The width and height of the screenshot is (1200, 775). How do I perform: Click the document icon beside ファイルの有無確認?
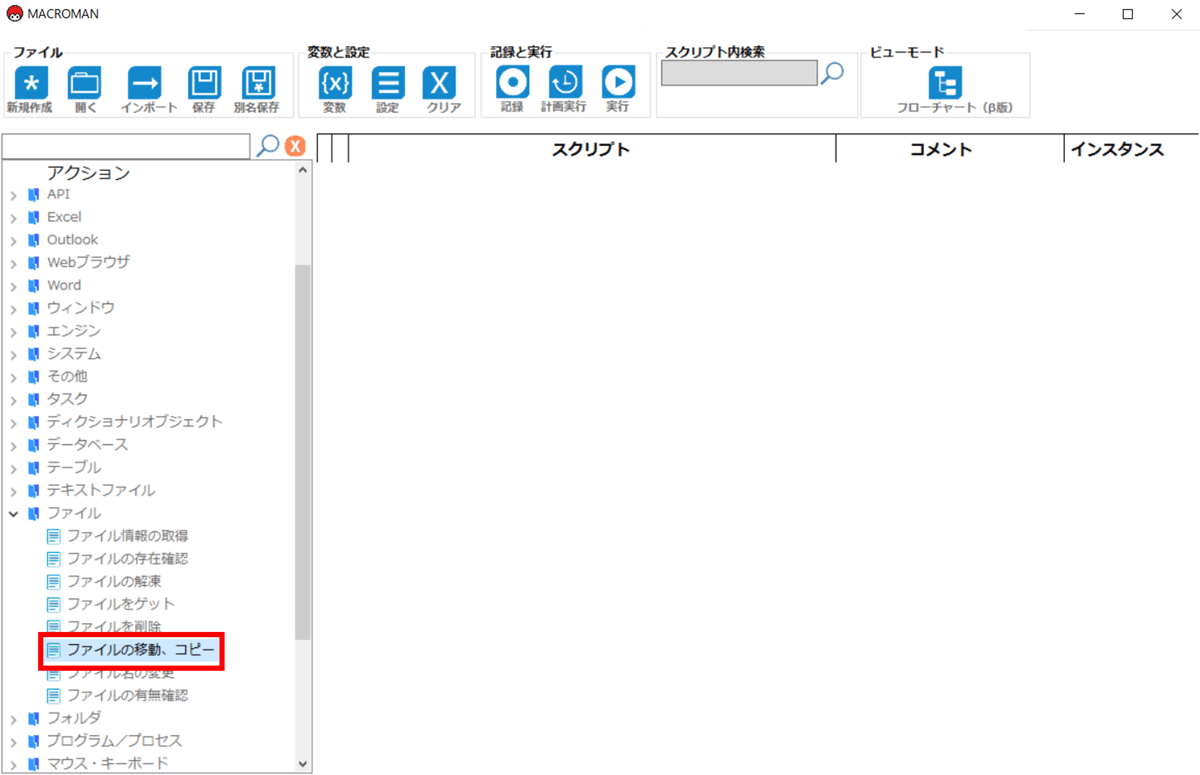54,695
